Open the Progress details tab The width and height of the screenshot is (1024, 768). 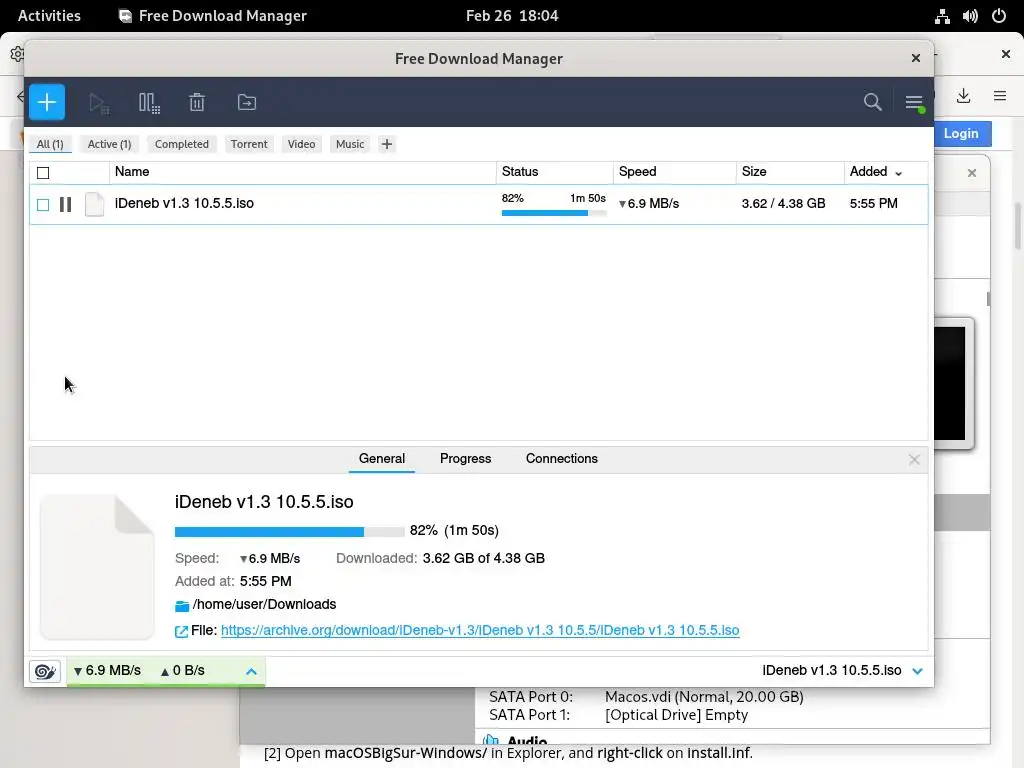(466, 458)
